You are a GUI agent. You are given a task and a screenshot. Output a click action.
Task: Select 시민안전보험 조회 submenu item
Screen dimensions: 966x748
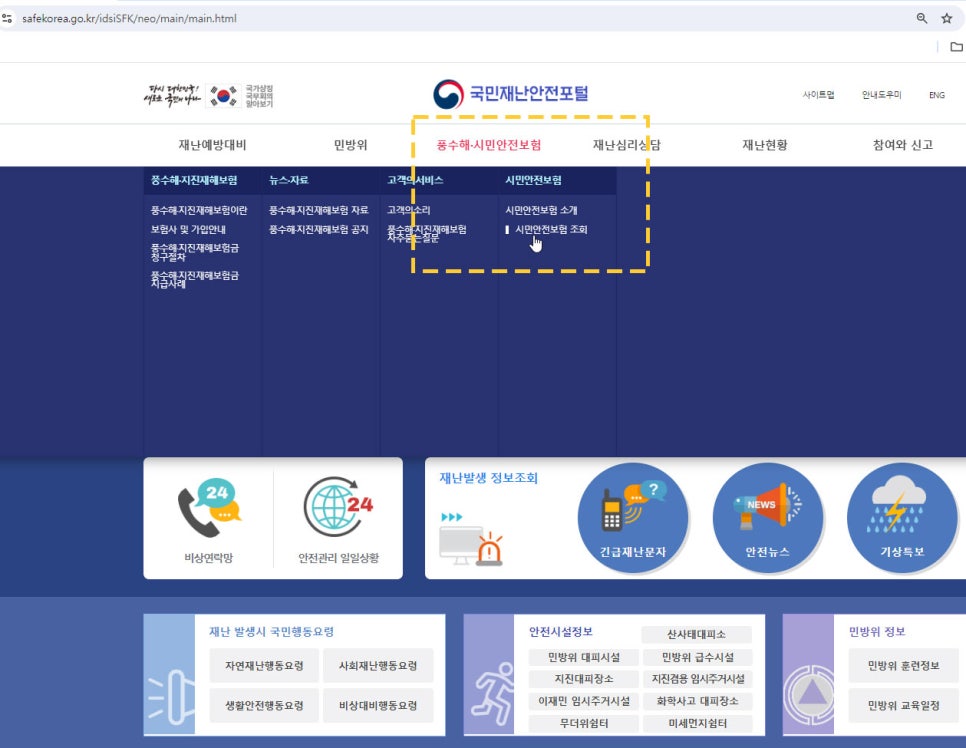pos(551,230)
